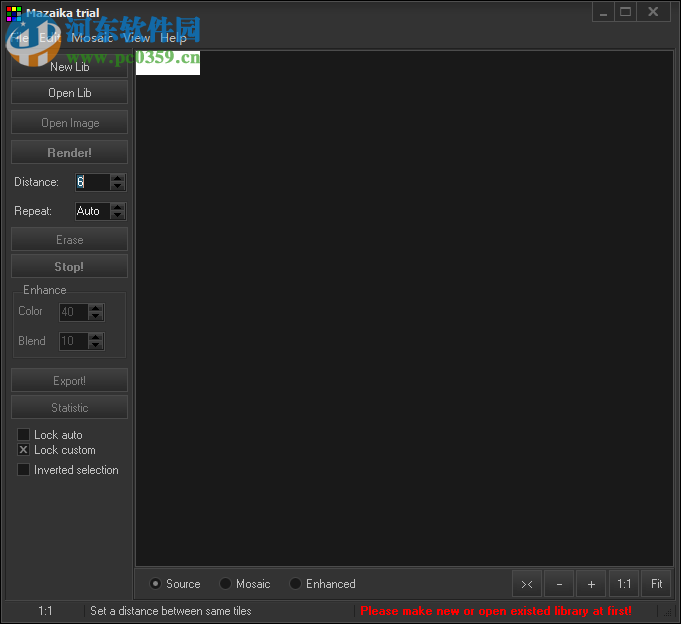Set zoom to 1:1 in bottom toolbar
681x624 pixels.
point(624,584)
